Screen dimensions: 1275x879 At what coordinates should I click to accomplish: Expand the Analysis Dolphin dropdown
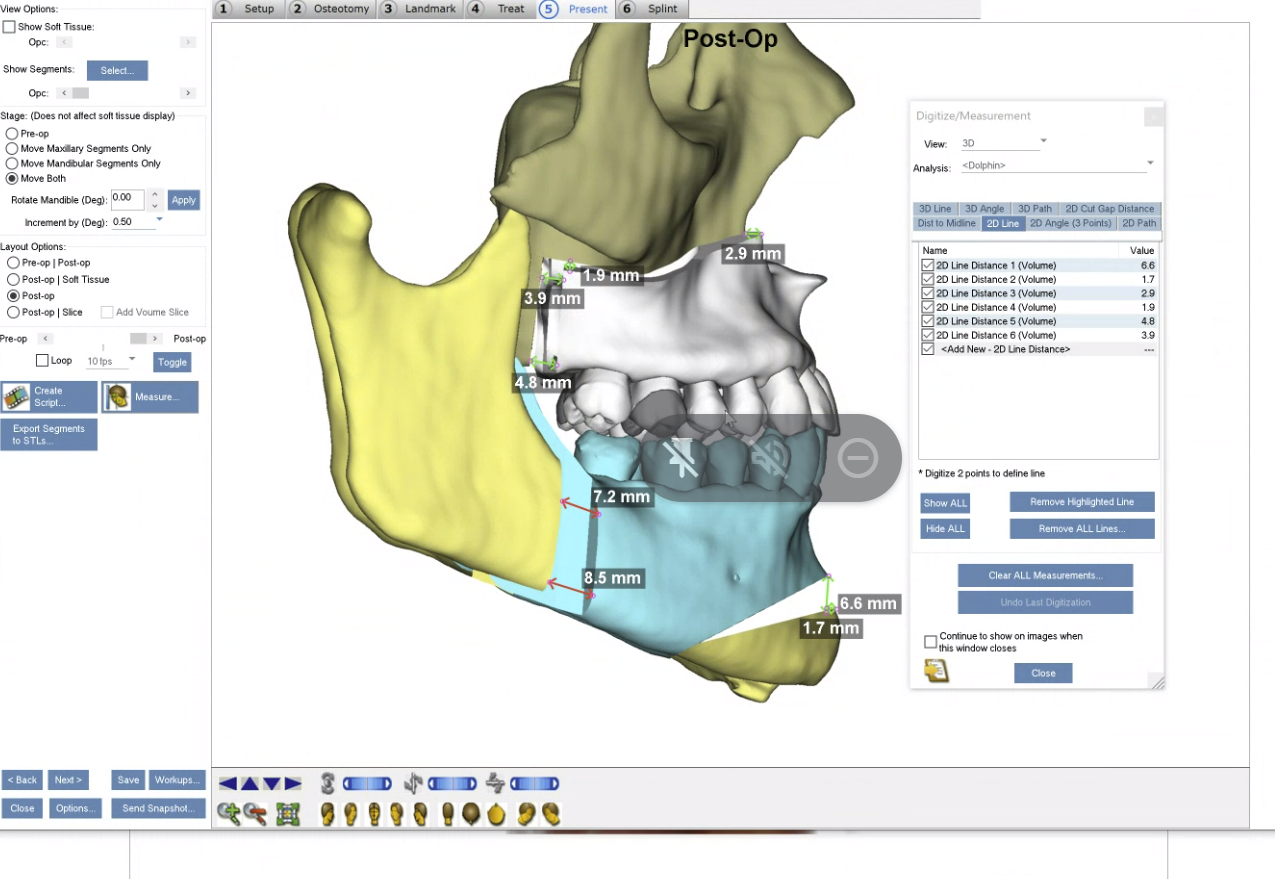click(x=1150, y=163)
